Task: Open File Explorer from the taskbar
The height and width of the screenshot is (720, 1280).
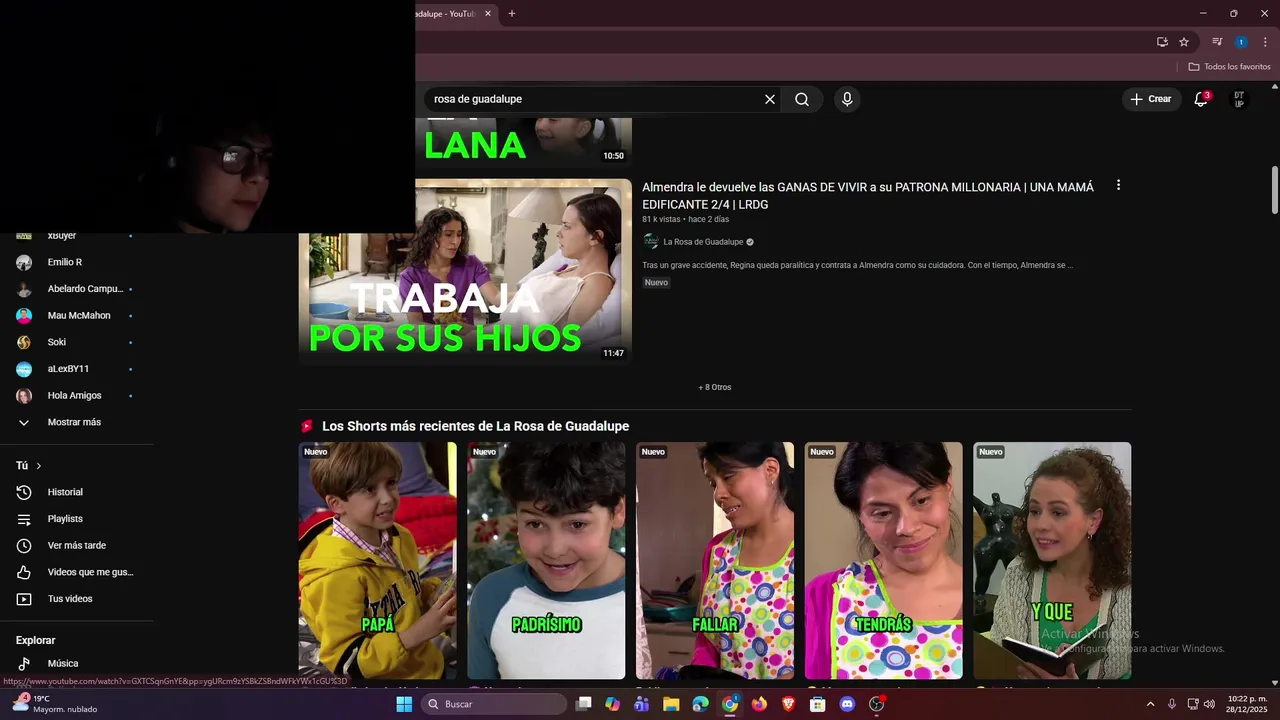Action: click(671, 704)
